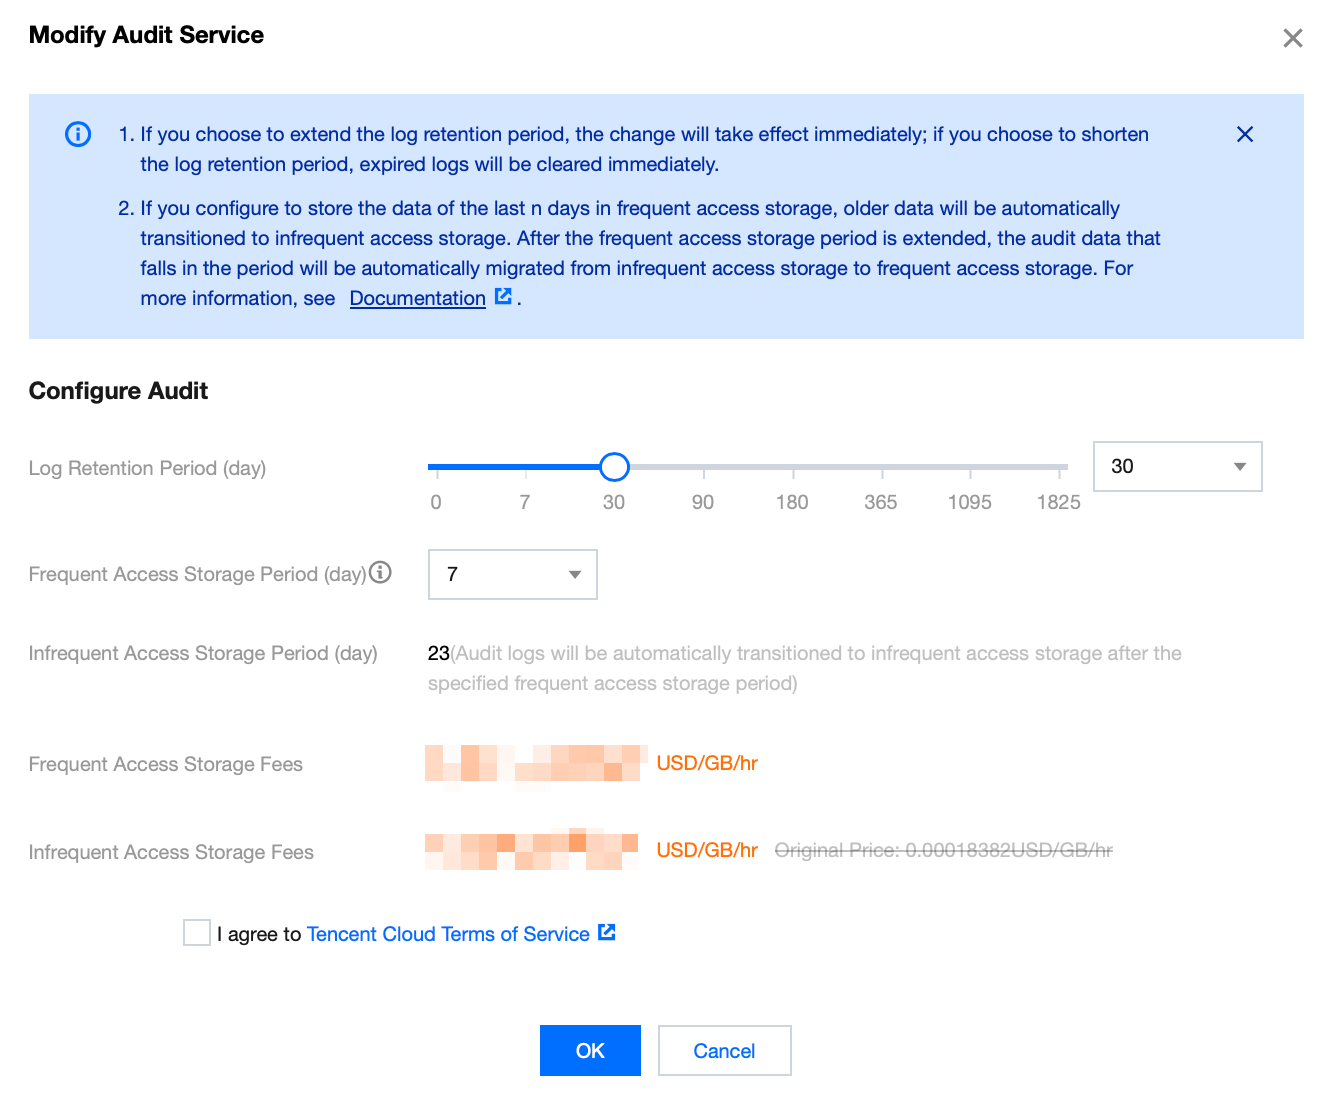Set retention slider to 1095 days mark
This screenshot has height=1100, width=1326.
(970, 467)
